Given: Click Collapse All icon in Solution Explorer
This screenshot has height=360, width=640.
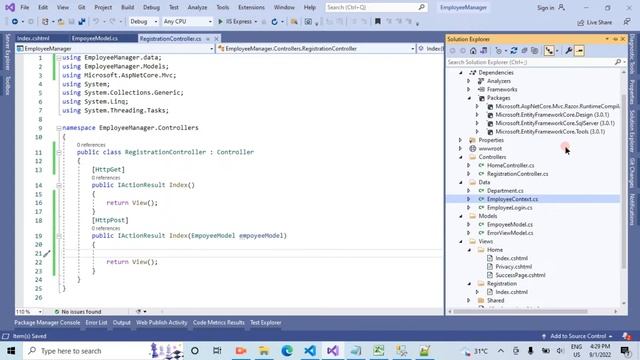Looking at the screenshot, I should click(524, 51).
